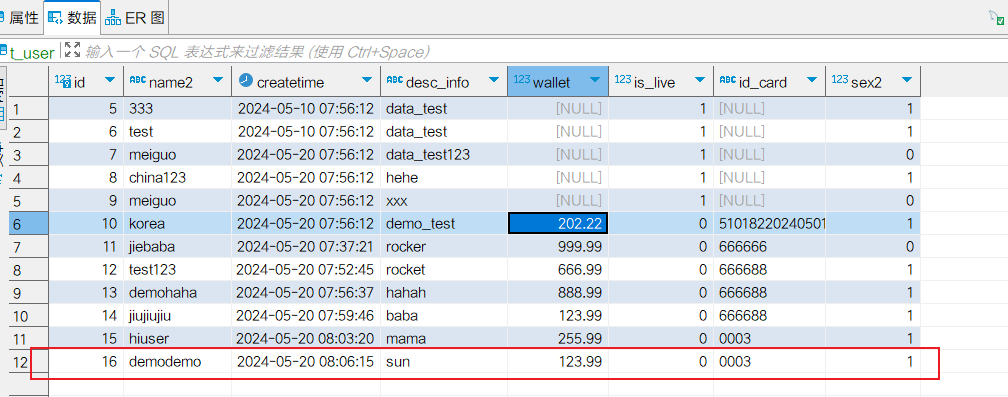Select the createtime column header
The height and width of the screenshot is (397, 1008).
(306, 81)
